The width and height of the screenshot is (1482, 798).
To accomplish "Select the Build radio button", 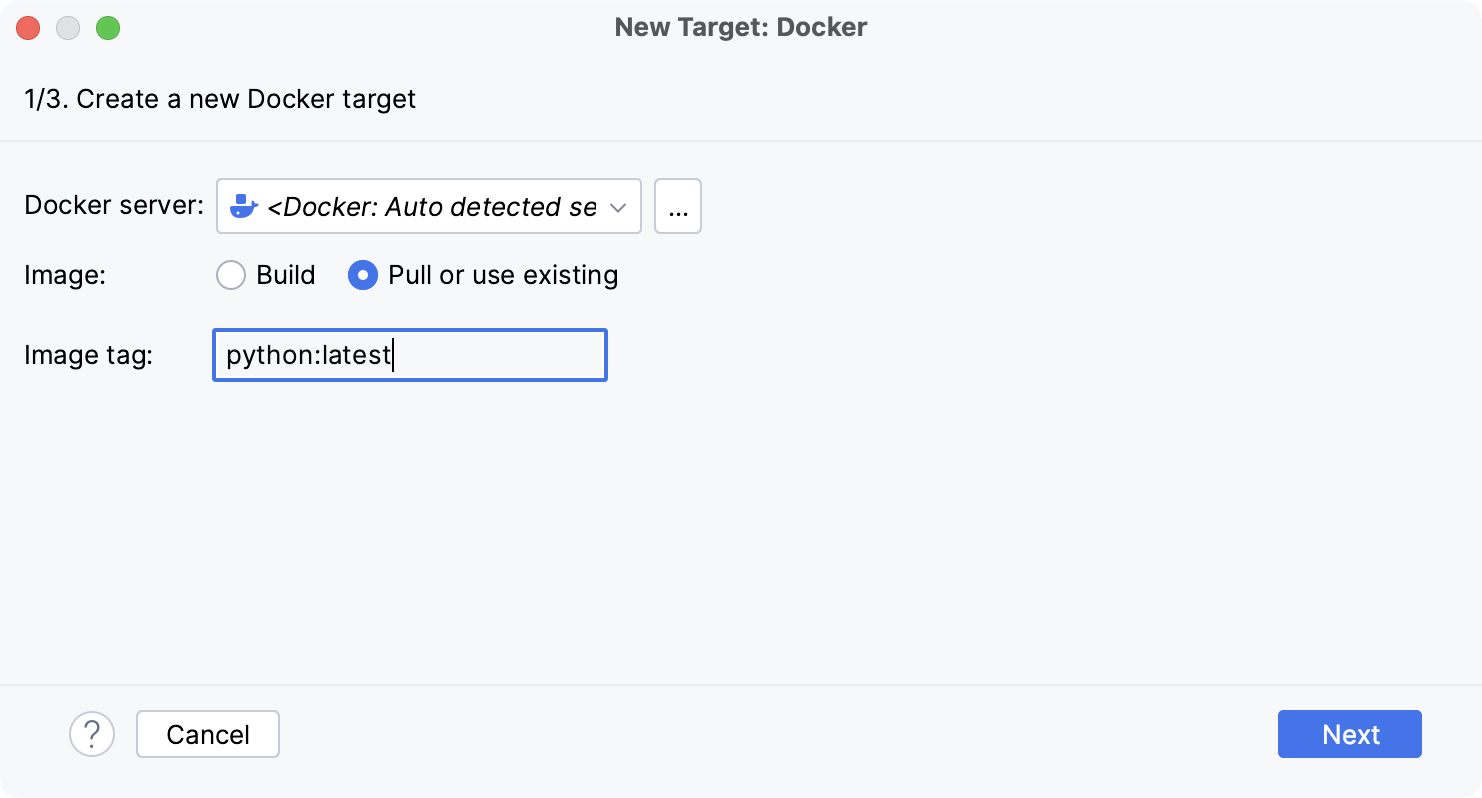I will pos(231,275).
